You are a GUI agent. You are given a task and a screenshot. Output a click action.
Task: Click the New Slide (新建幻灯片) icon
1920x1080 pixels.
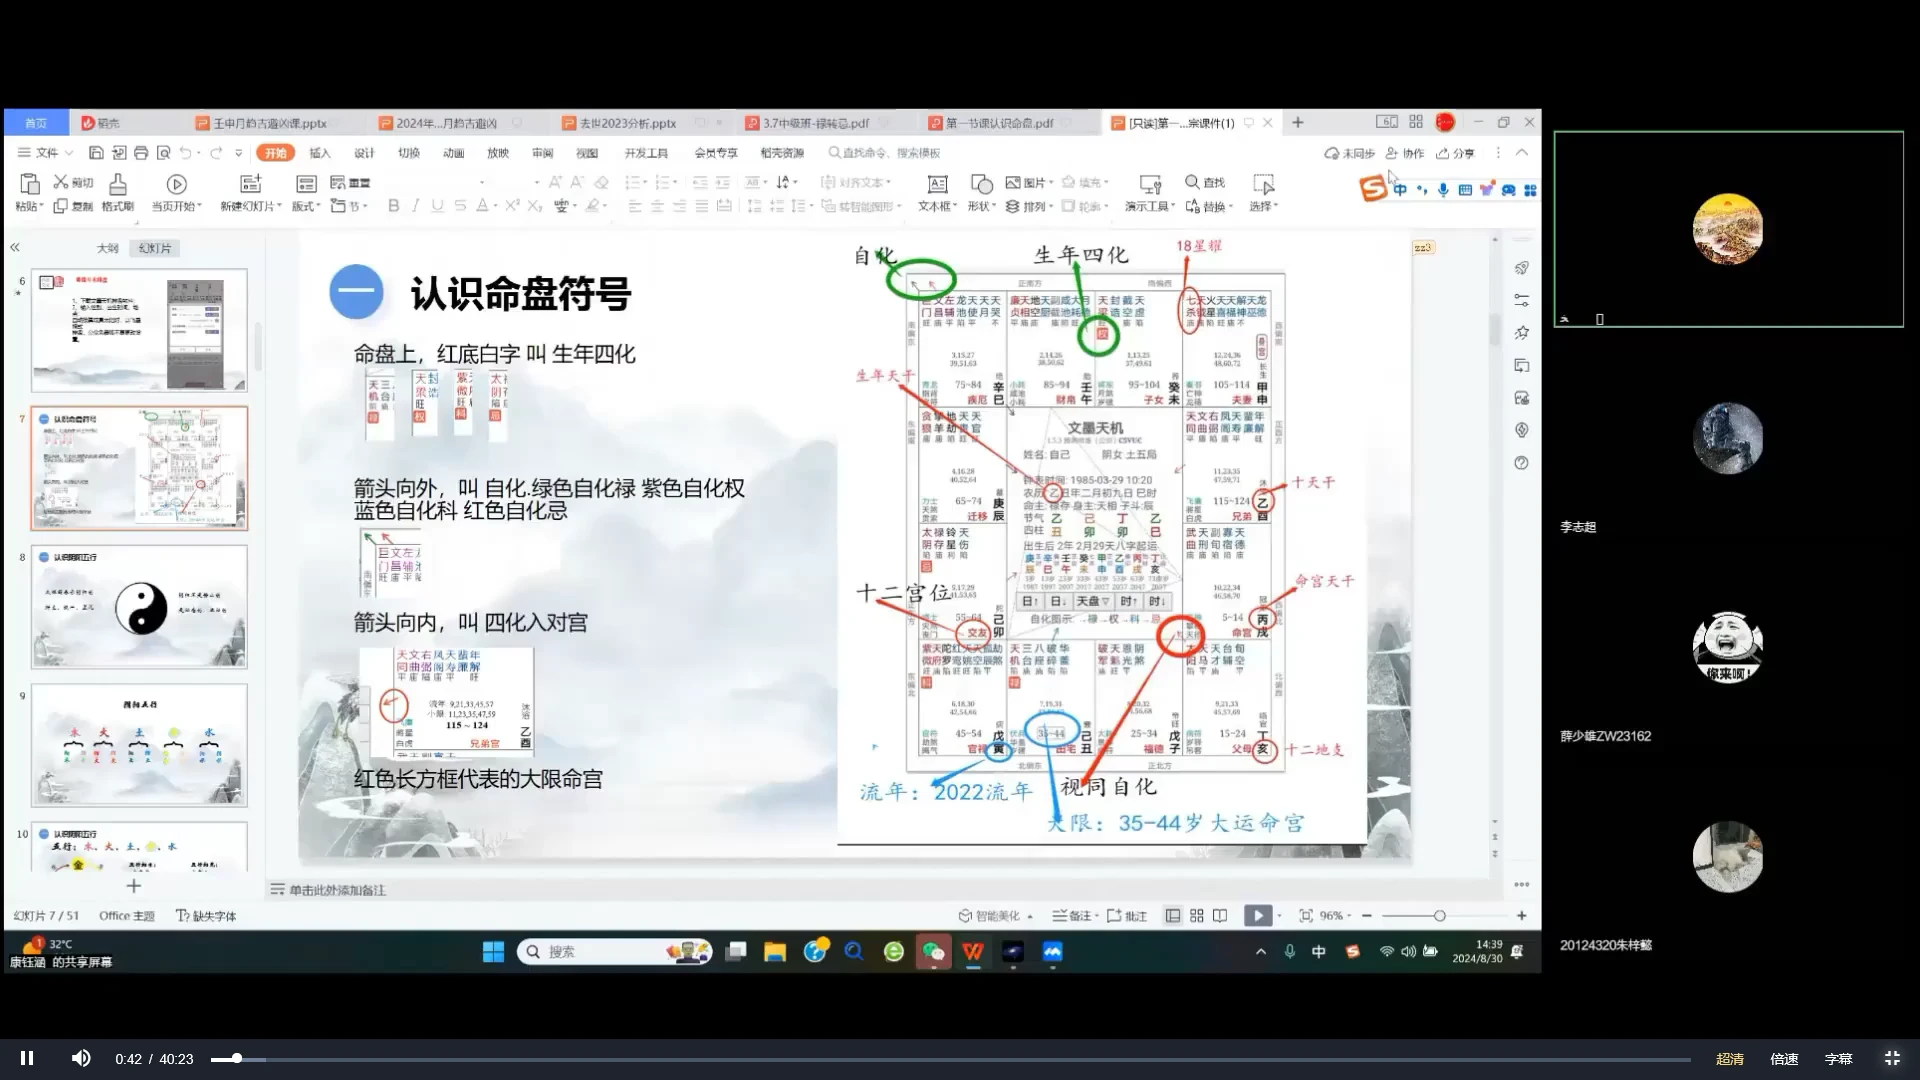250,184
